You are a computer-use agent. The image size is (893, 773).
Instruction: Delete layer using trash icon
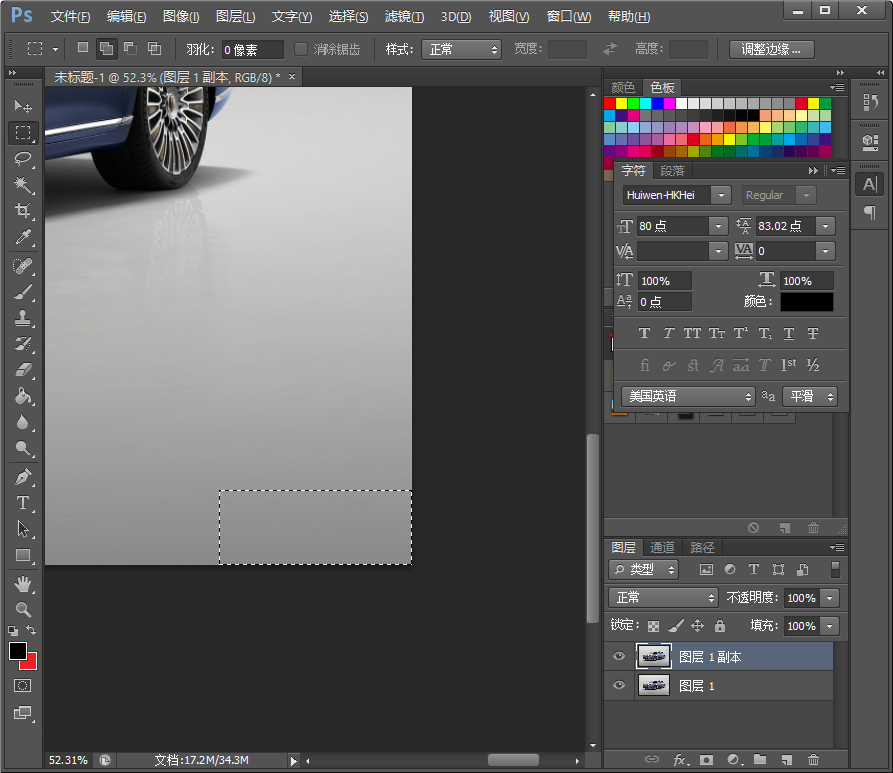coord(813,760)
